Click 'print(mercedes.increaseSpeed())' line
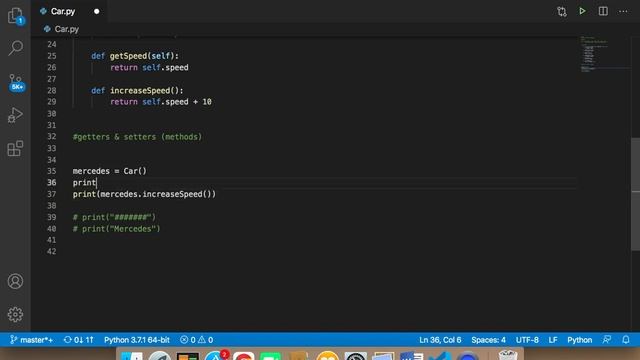Screen dimensions: 640x360 [x=144, y=194]
